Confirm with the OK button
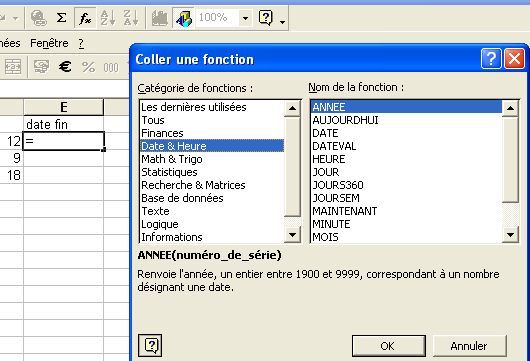530x361 pixels. pos(388,346)
